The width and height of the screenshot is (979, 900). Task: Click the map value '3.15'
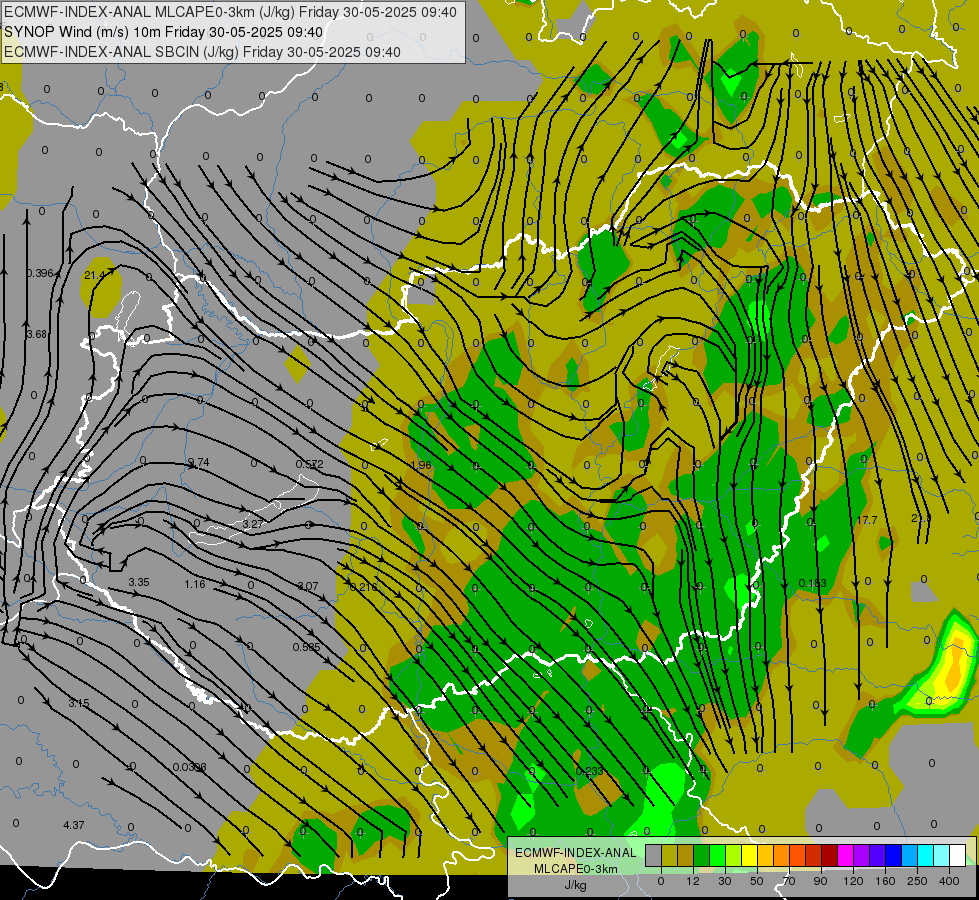click(x=79, y=703)
